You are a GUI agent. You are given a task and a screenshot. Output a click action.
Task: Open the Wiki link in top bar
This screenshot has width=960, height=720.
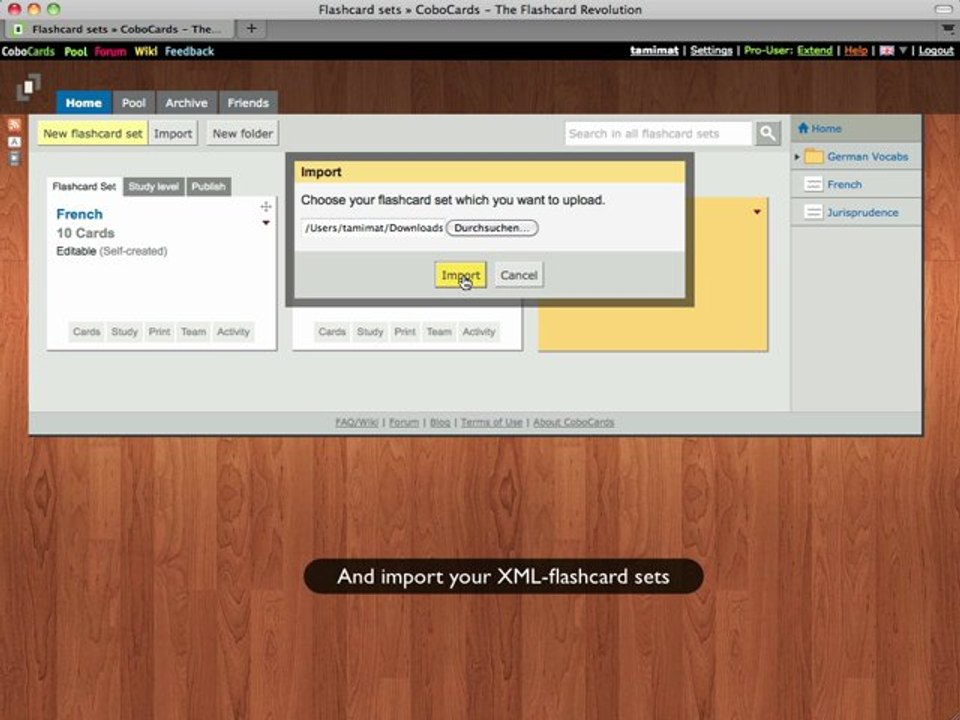pos(146,51)
